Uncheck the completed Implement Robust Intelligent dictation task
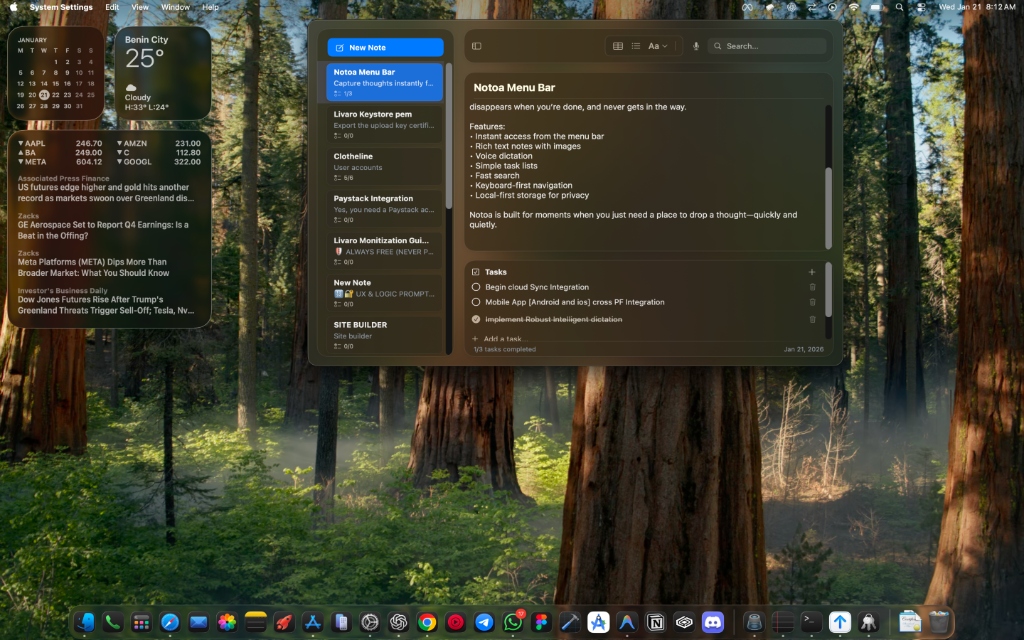 click(476, 319)
